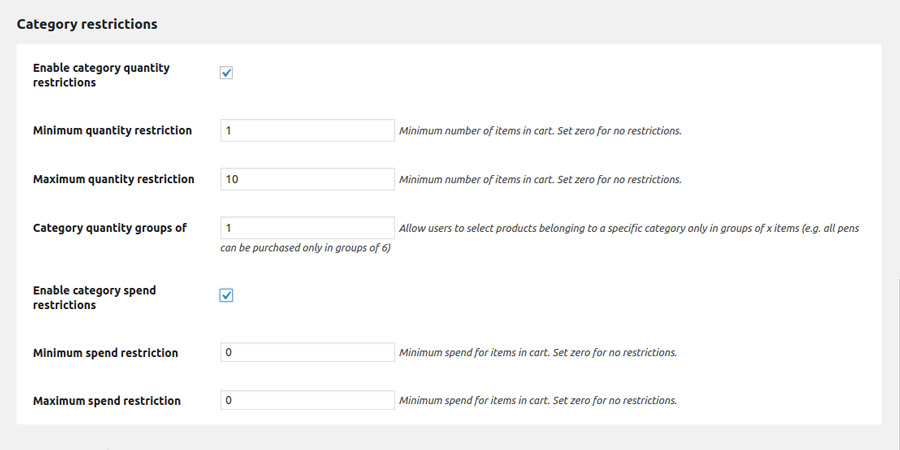Focus the Maximum spend restriction input
The height and width of the screenshot is (450, 900).
click(307, 400)
